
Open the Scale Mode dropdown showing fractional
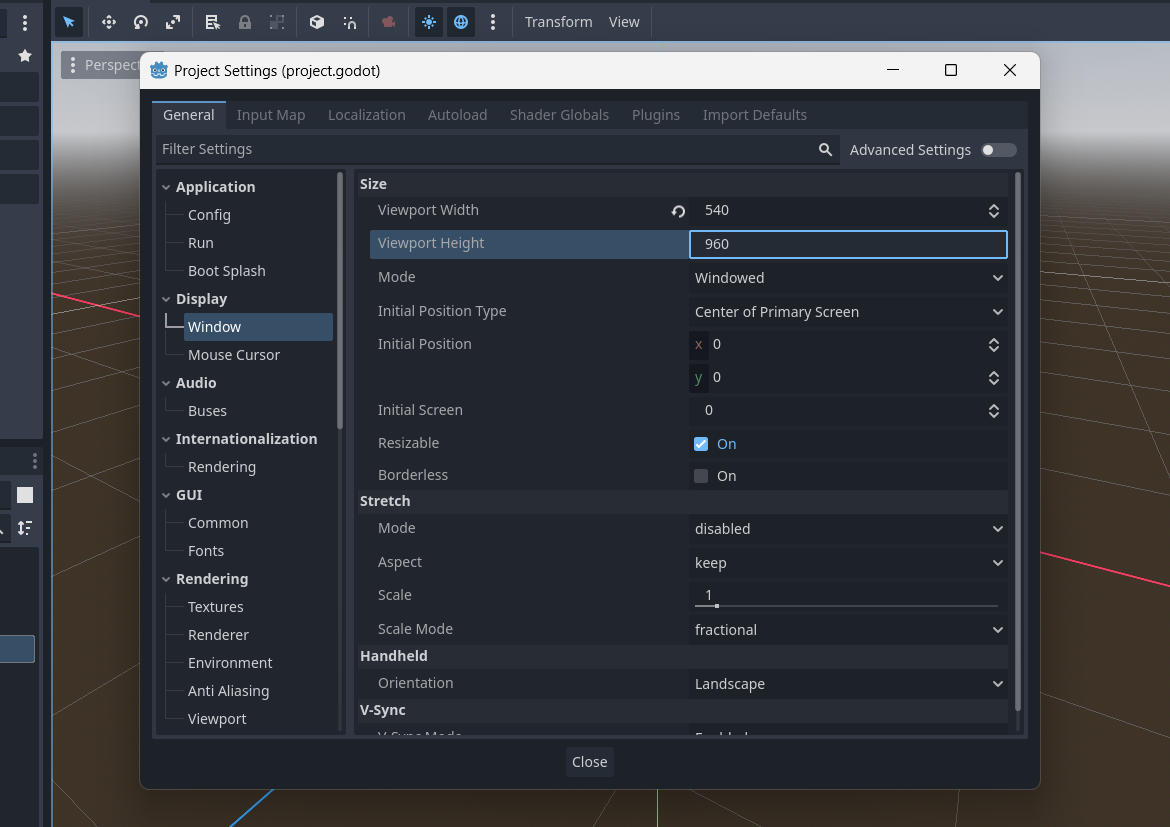point(848,630)
